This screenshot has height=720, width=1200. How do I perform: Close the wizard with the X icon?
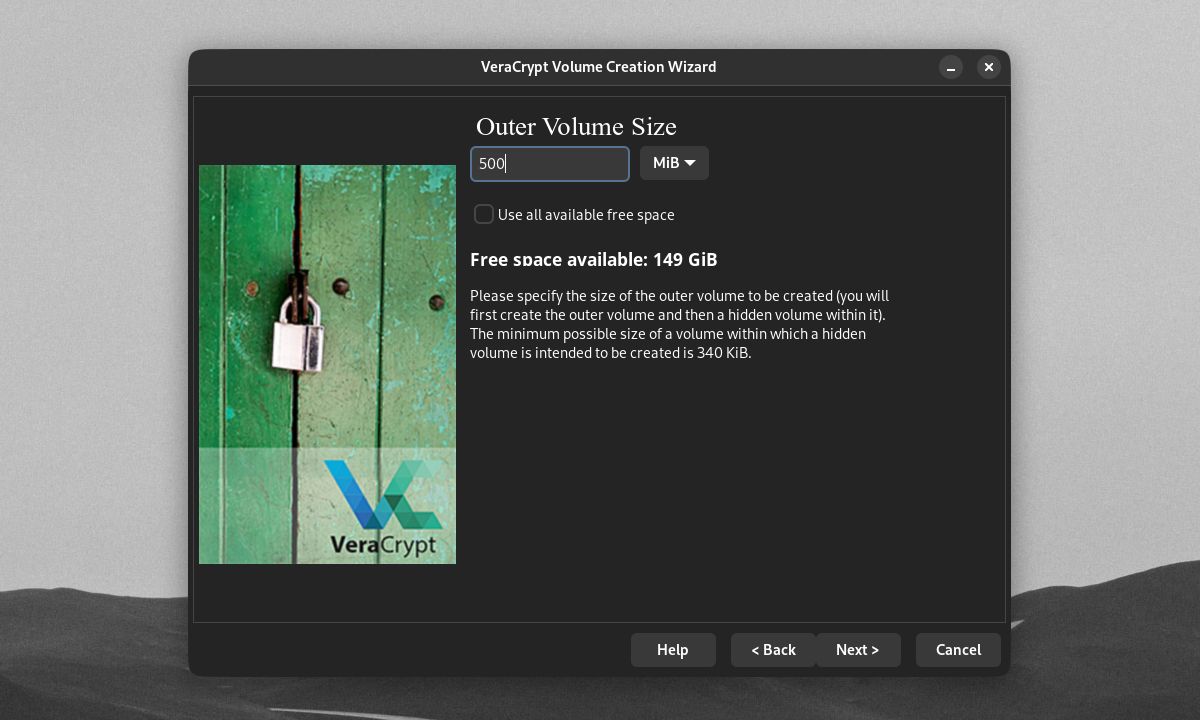[988, 67]
